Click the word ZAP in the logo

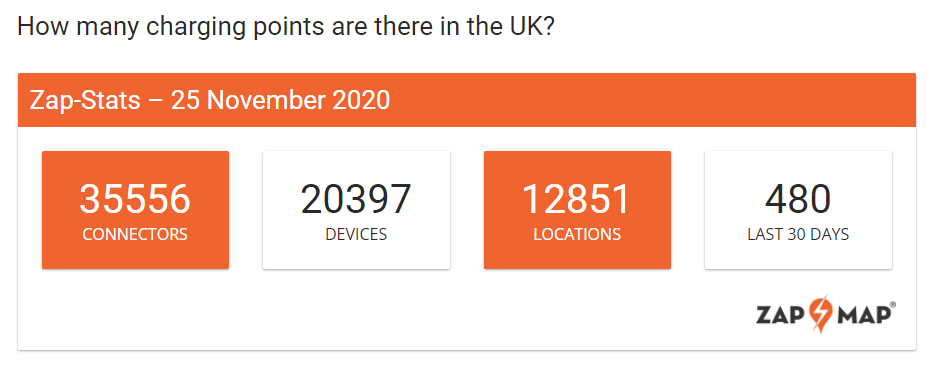pyautogui.click(x=783, y=315)
